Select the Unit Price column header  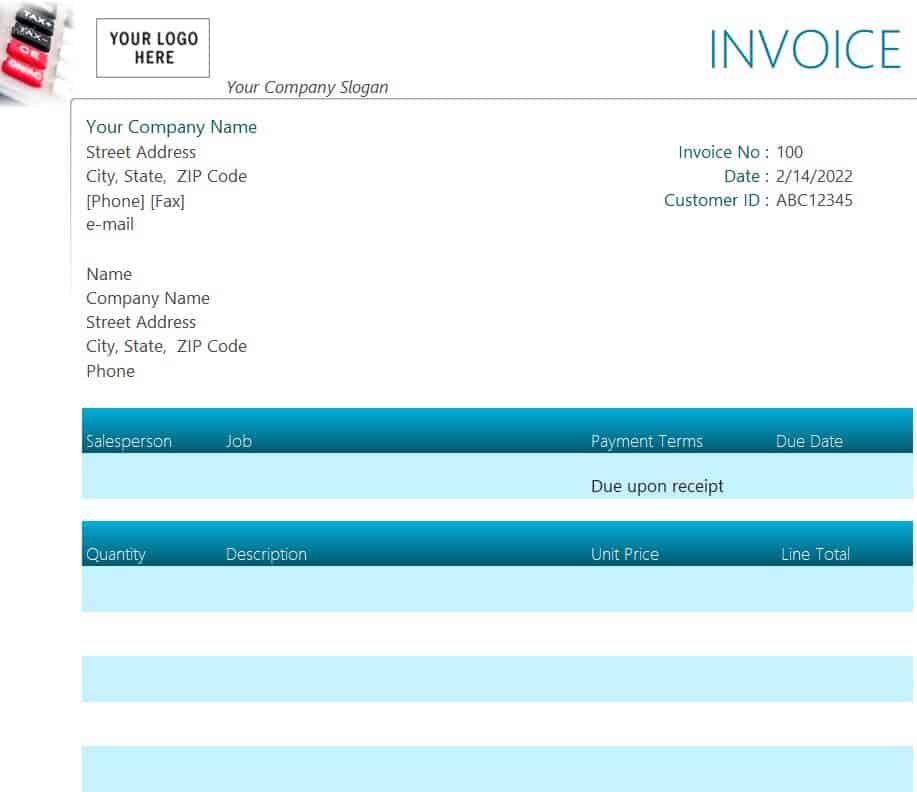625,554
